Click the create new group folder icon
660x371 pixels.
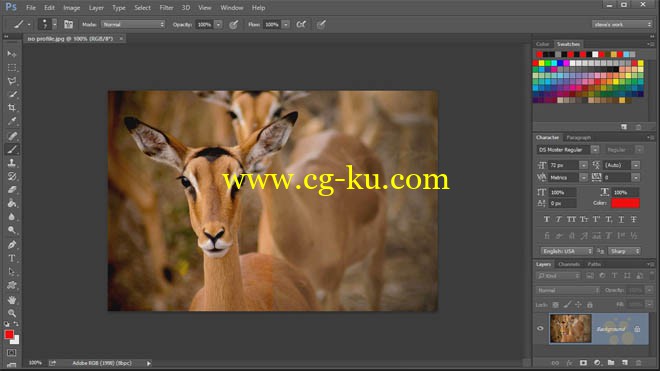[611, 363]
